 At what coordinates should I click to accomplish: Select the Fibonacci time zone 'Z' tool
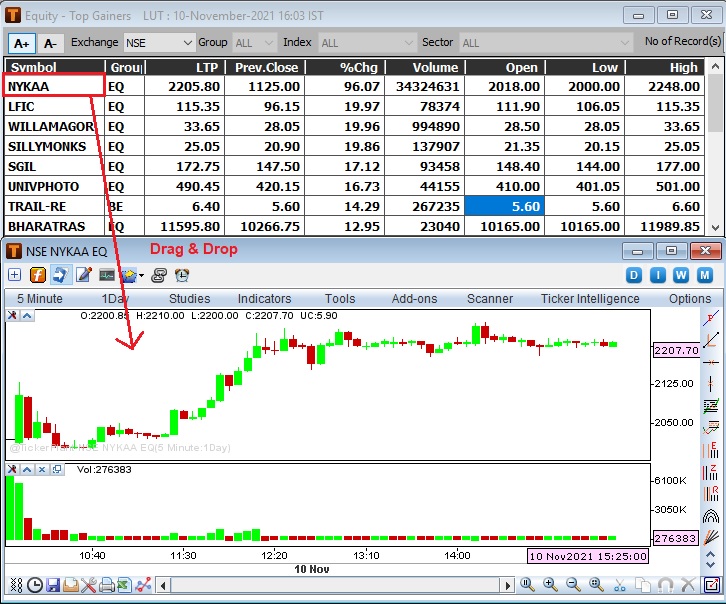tap(711, 472)
